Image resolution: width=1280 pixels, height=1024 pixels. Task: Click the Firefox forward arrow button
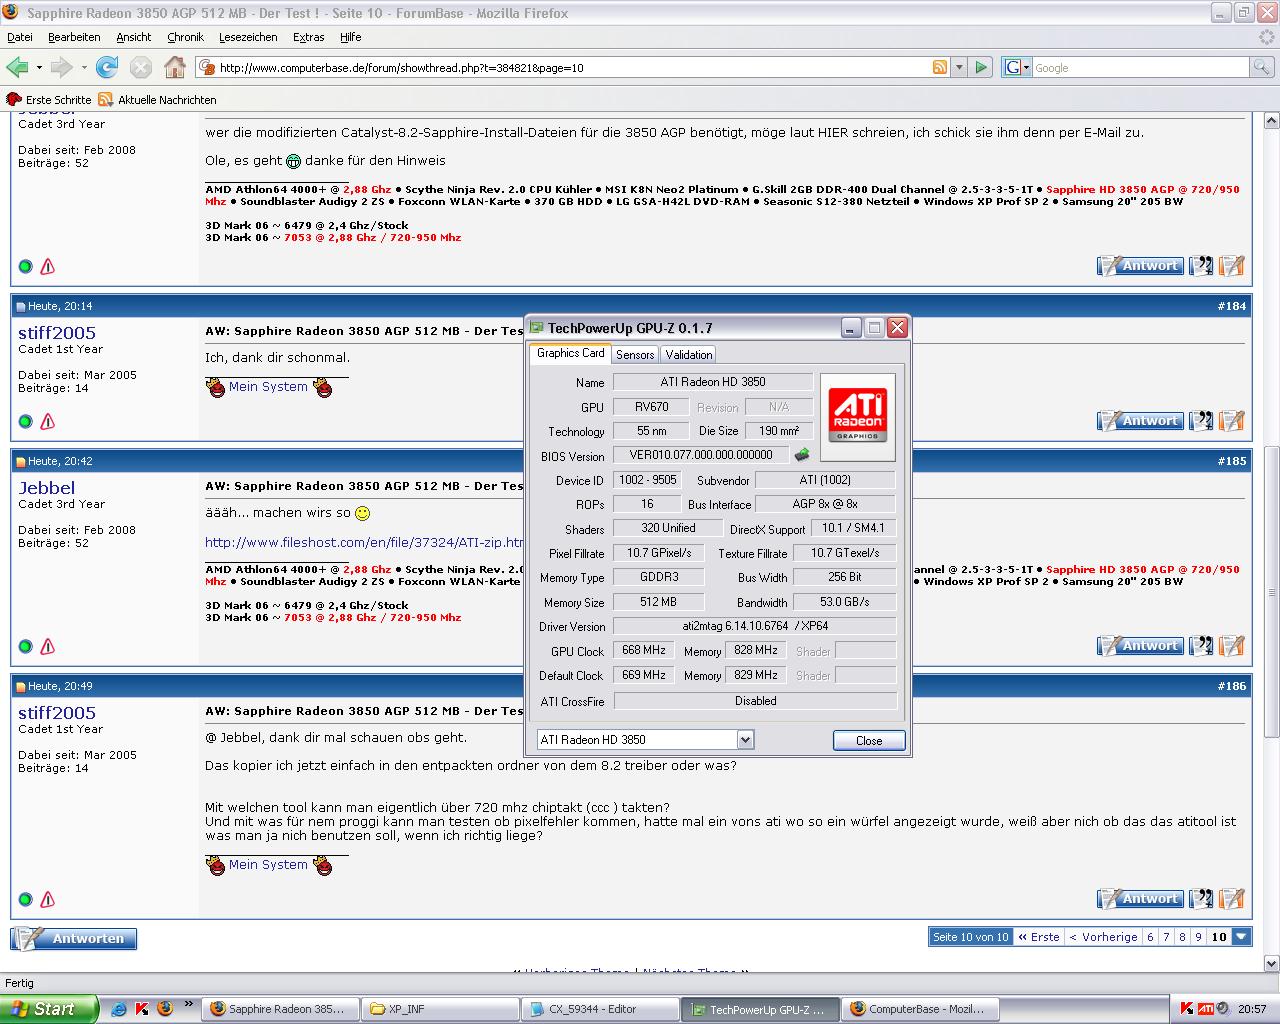(x=61, y=67)
